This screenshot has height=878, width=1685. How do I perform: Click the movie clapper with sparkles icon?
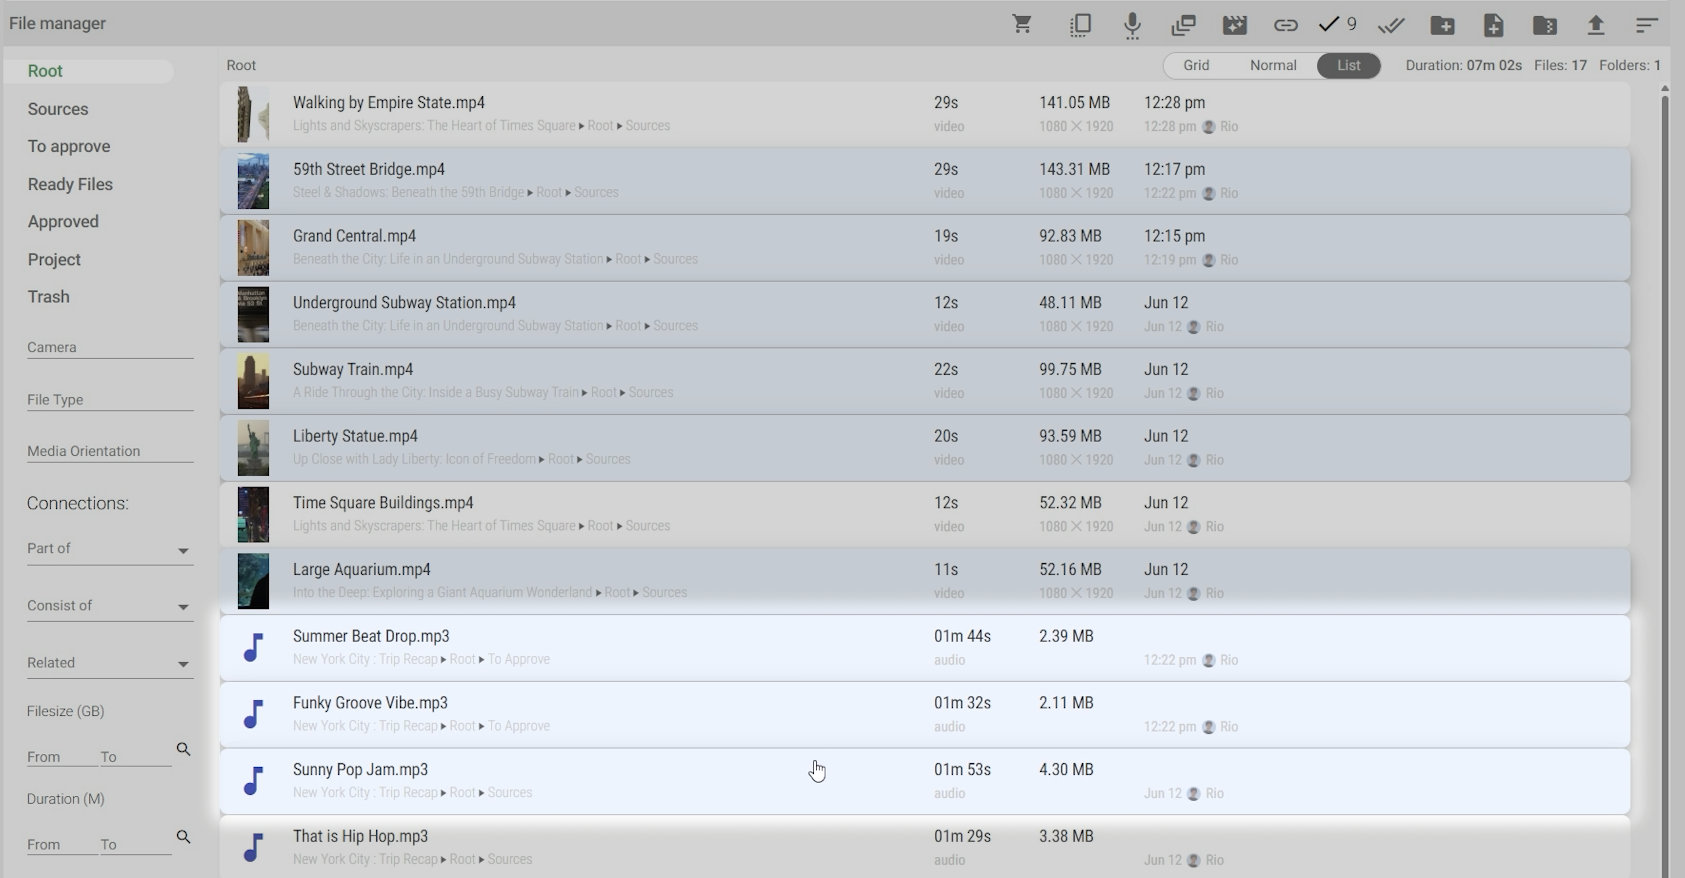pos(1235,25)
